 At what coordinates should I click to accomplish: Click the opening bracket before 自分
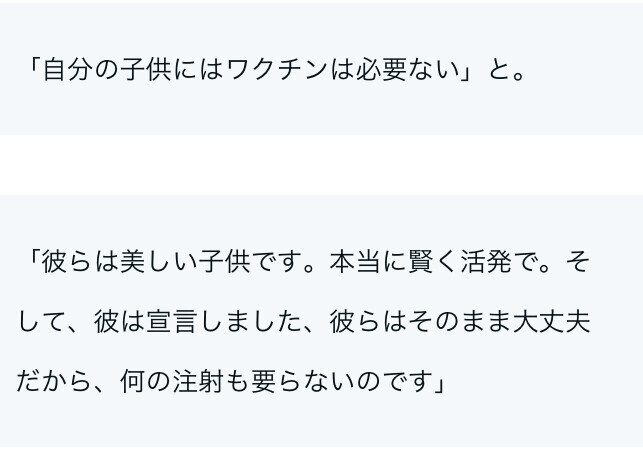click(x=34, y=70)
